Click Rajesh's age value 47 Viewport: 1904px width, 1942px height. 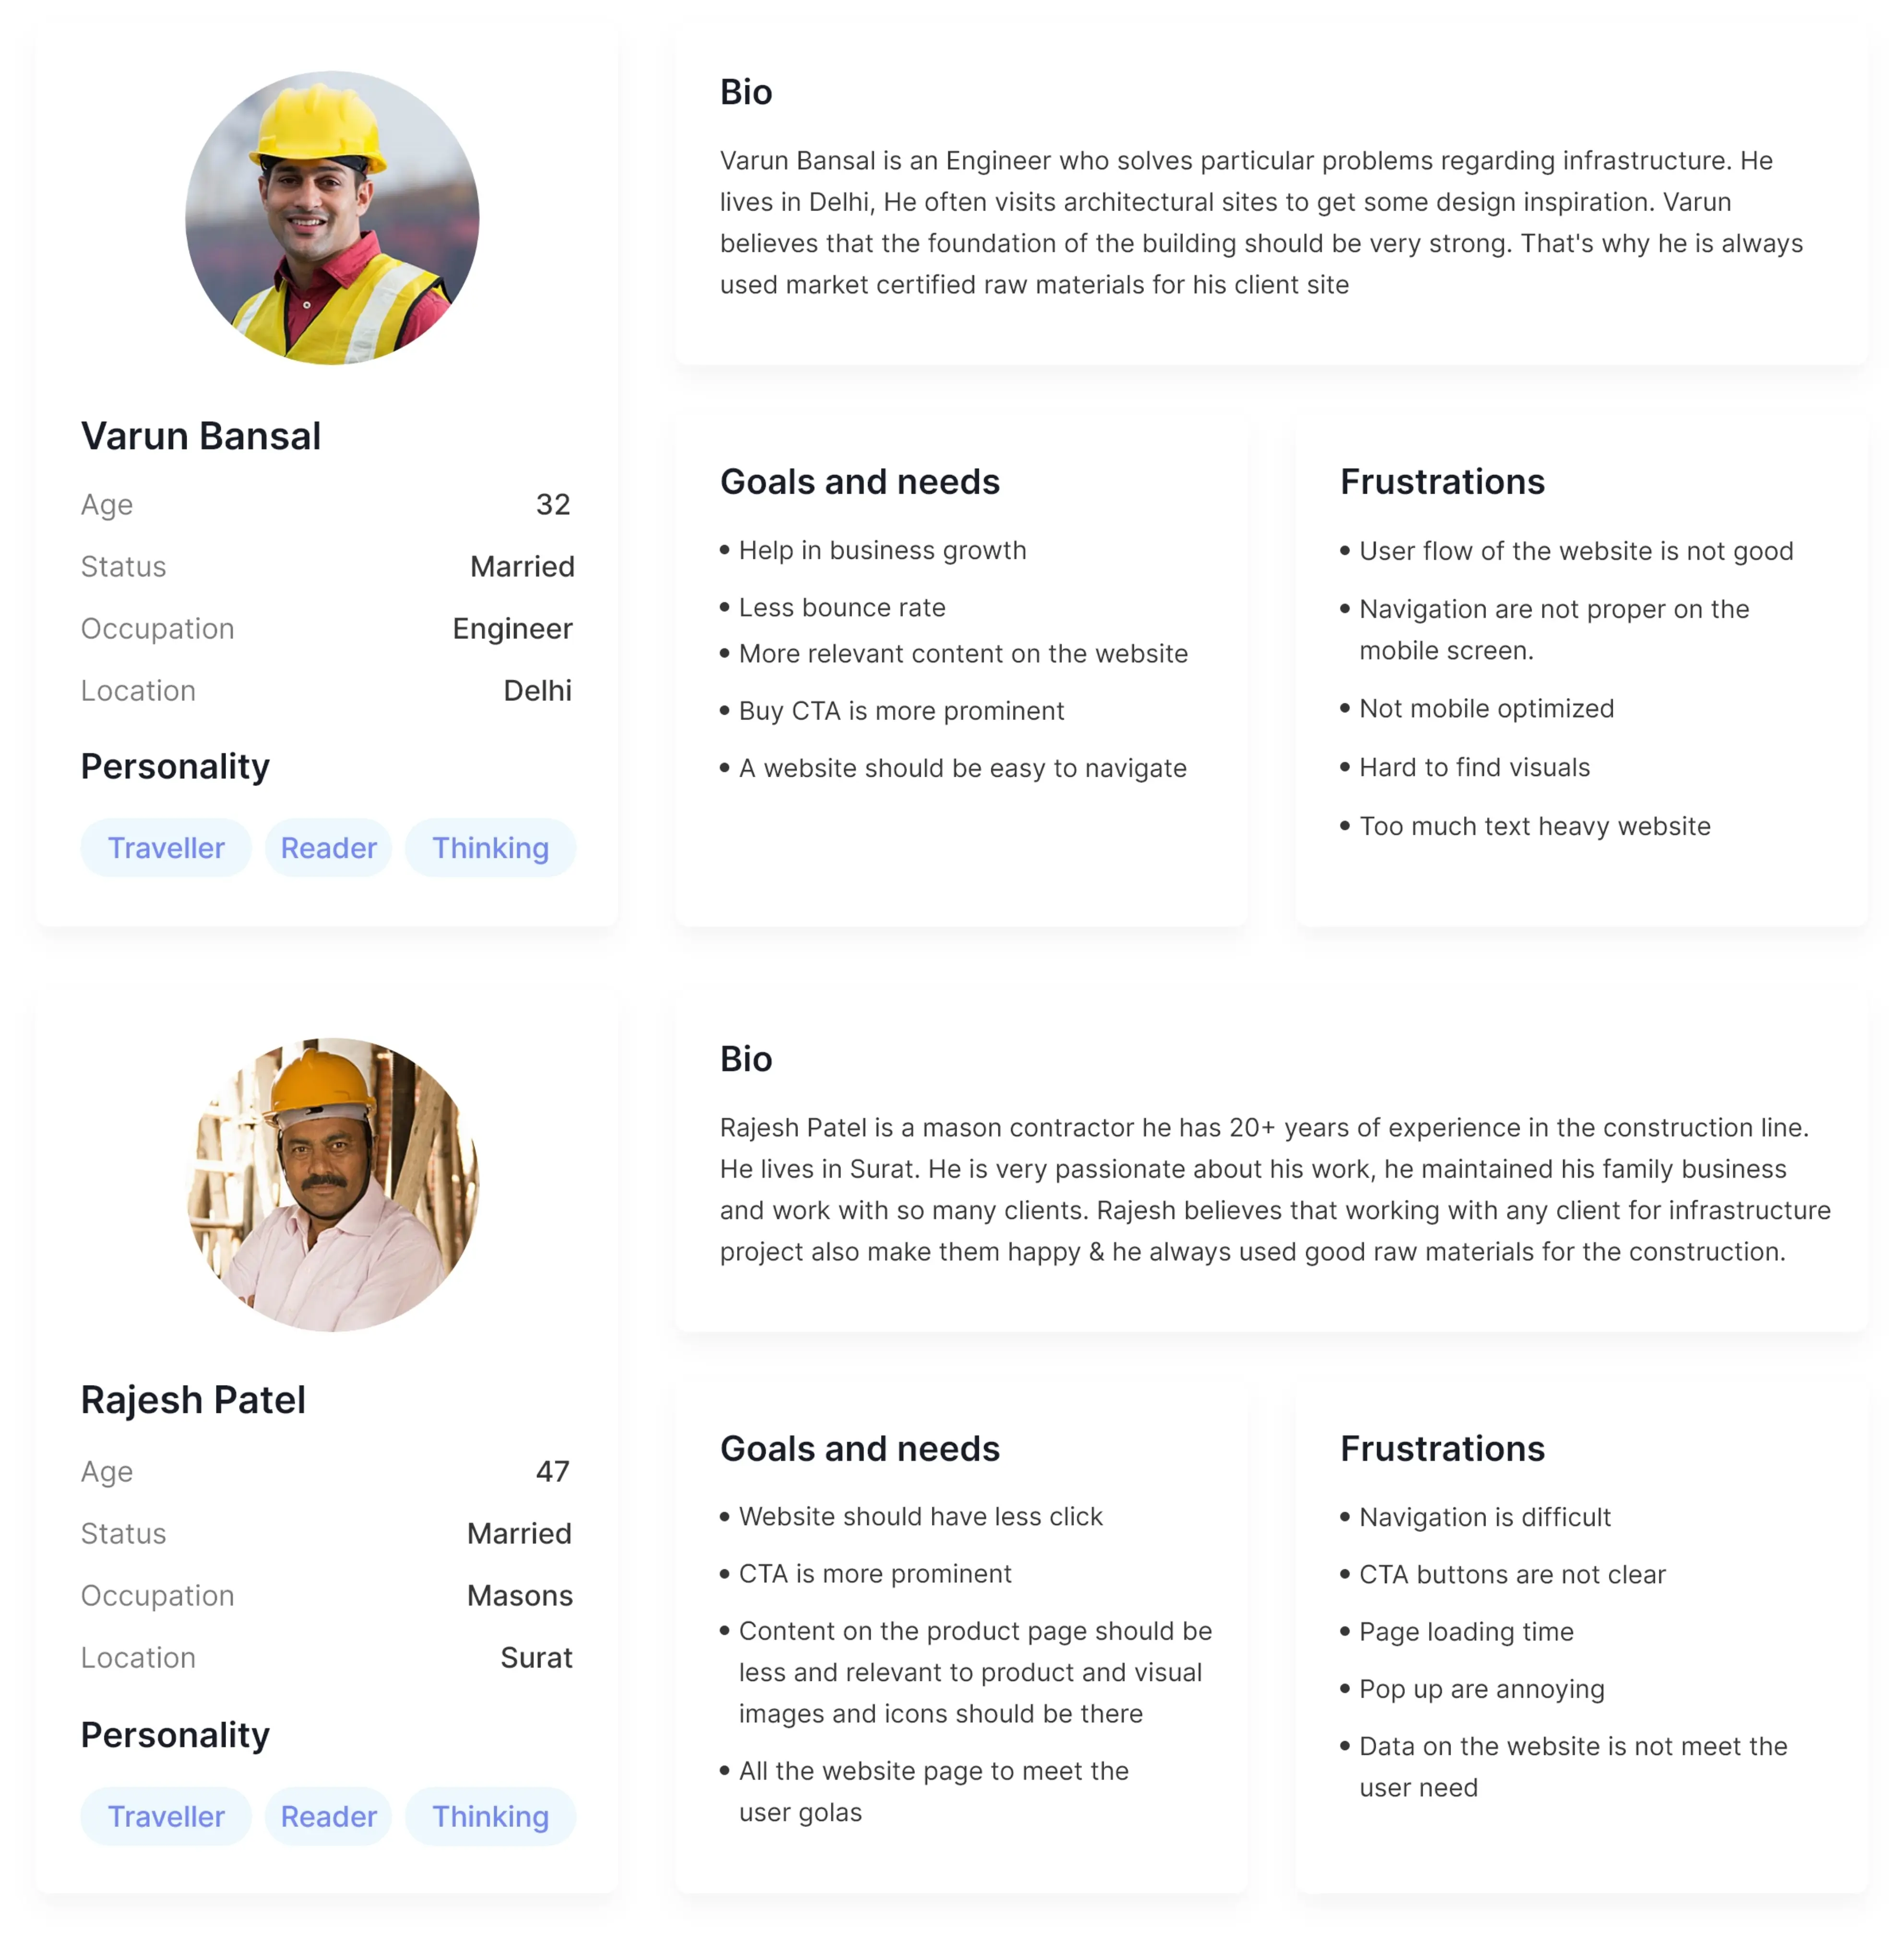pos(553,1471)
